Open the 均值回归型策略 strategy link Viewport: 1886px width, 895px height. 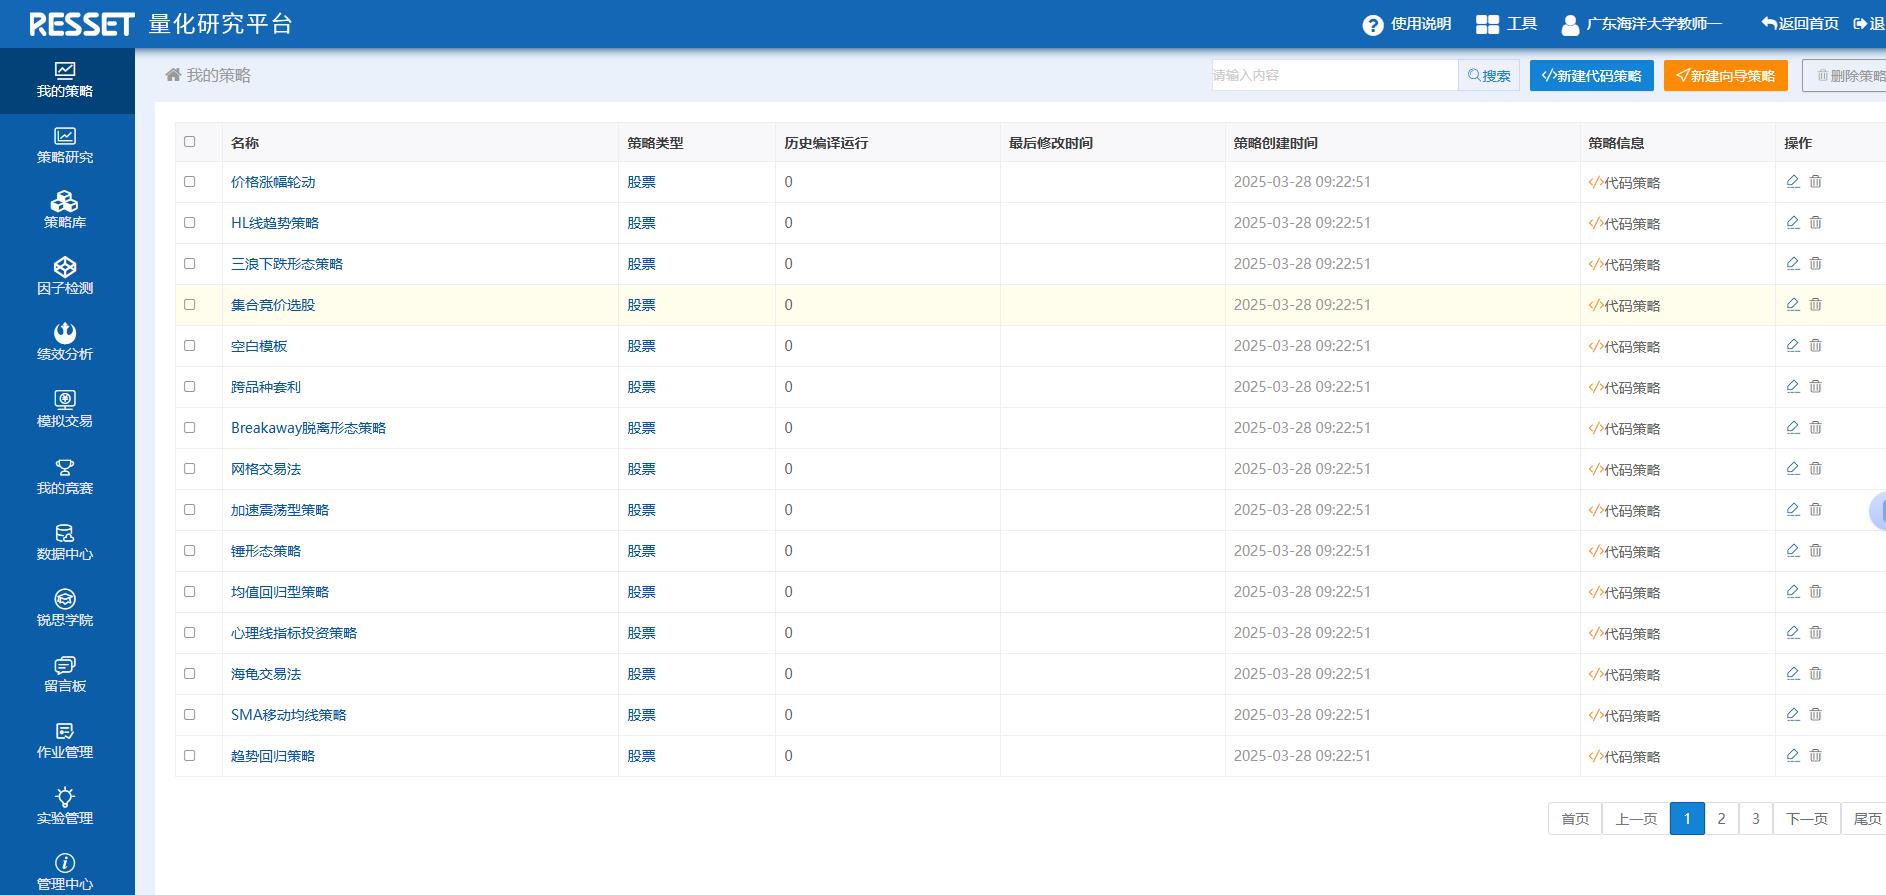[280, 592]
